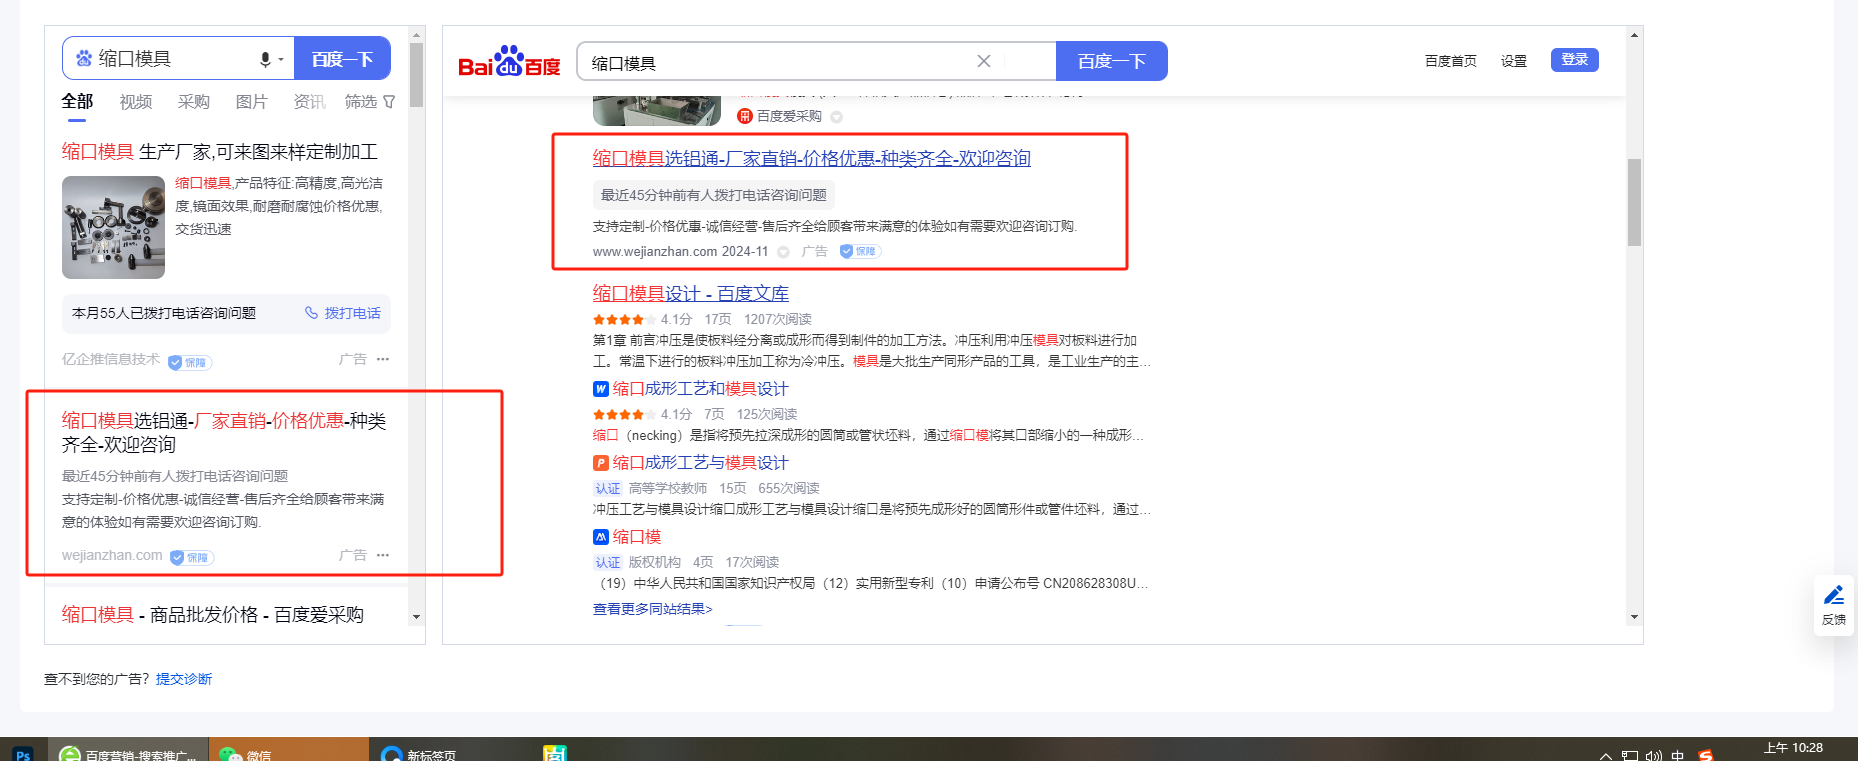
Task: Click the microphone voice search icon
Action: (265, 59)
